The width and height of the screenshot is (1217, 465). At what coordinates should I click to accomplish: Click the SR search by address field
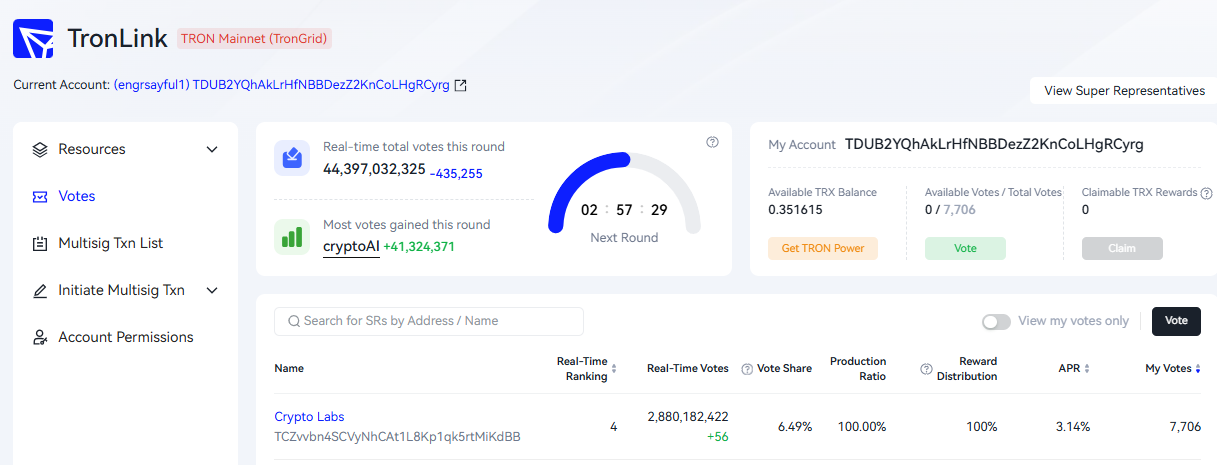[x=429, y=321]
